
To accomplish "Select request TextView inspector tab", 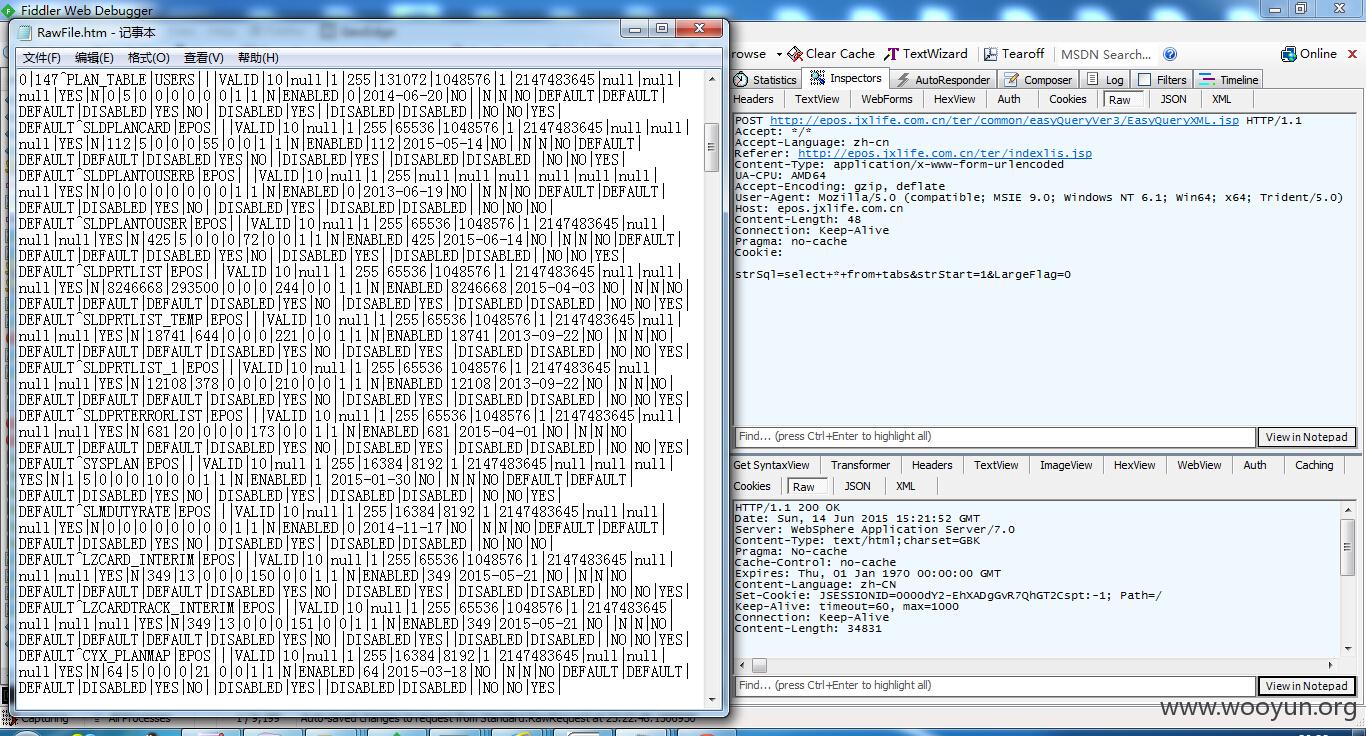I will click(x=817, y=99).
